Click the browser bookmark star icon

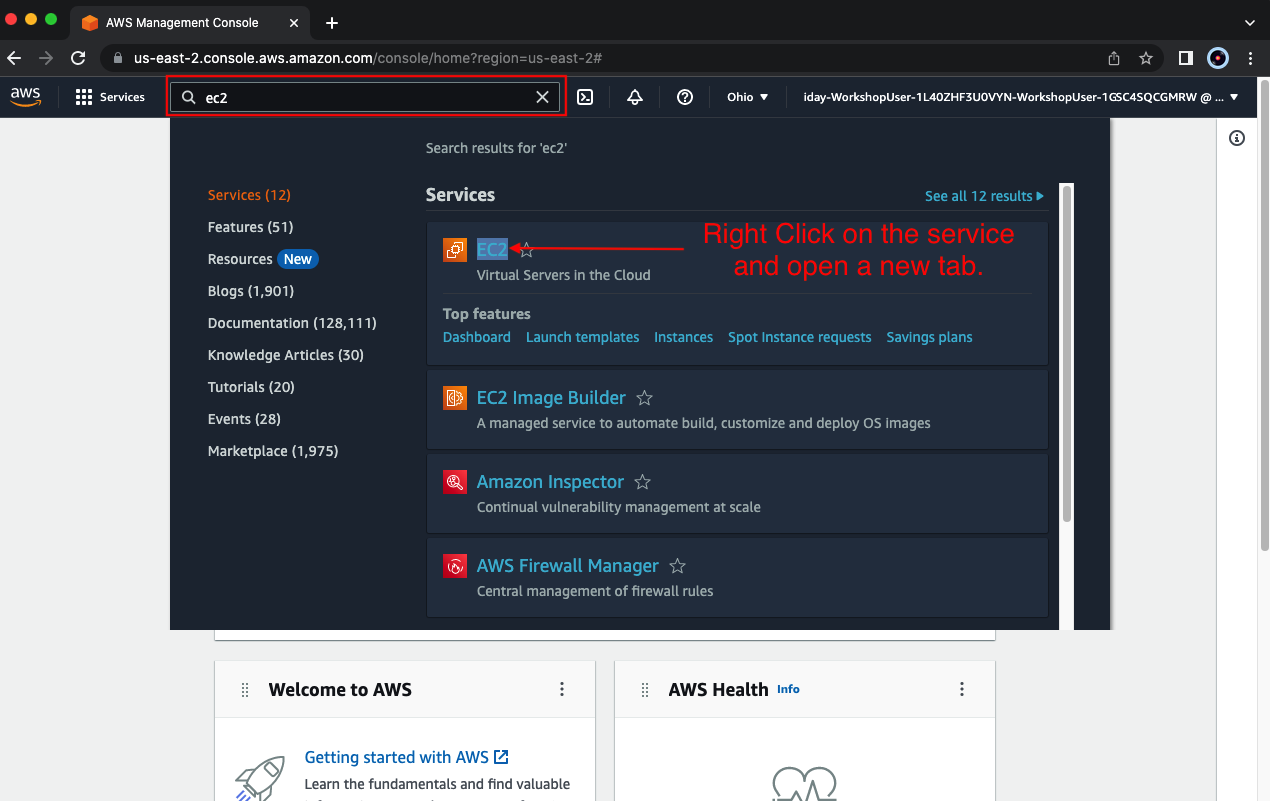pos(1146,58)
